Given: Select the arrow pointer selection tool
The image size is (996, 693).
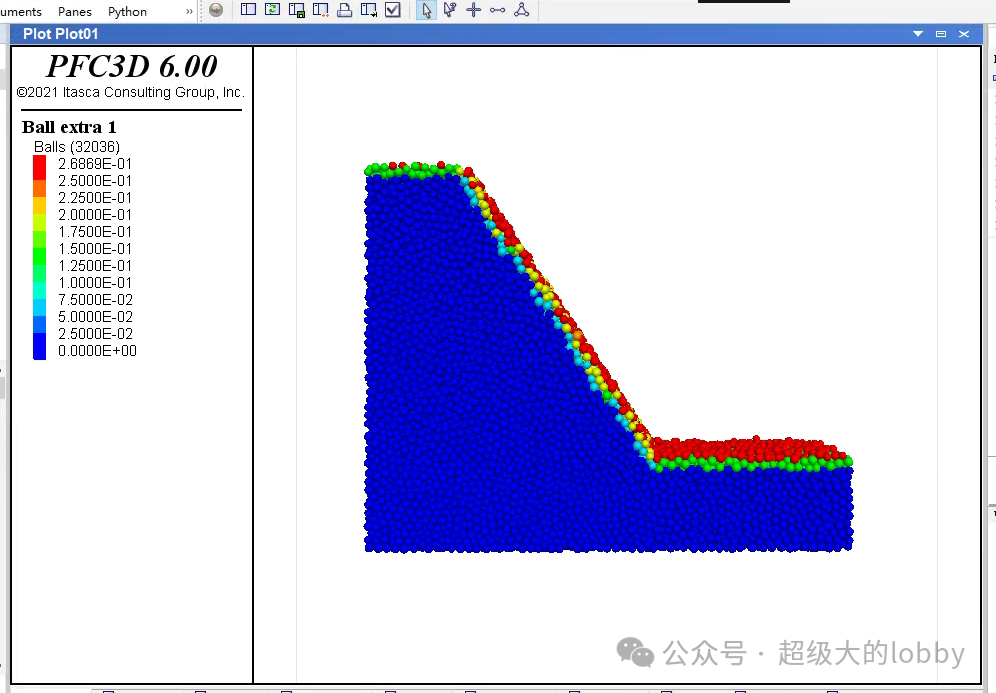Looking at the screenshot, I should pos(426,10).
